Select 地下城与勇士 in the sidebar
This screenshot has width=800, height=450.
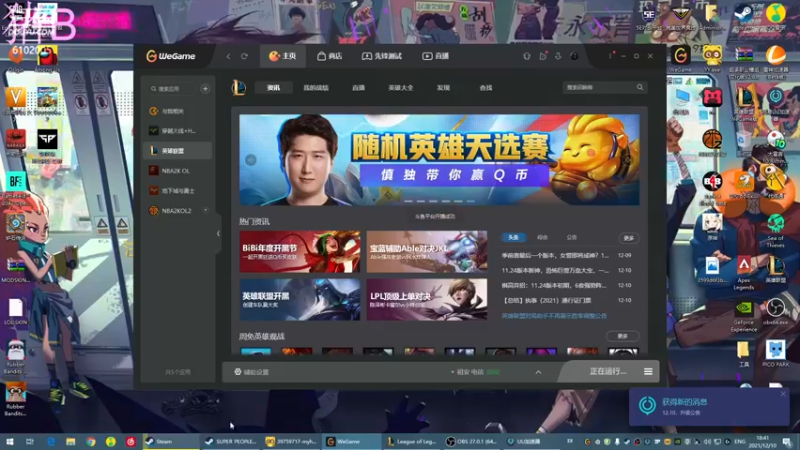[177, 190]
